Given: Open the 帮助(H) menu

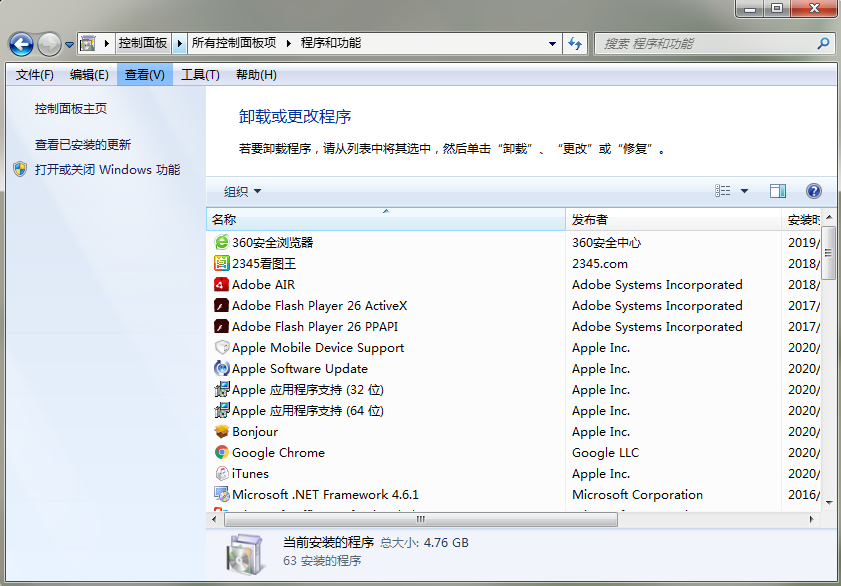Looking at the screenshot, I should tap(256, 75).
